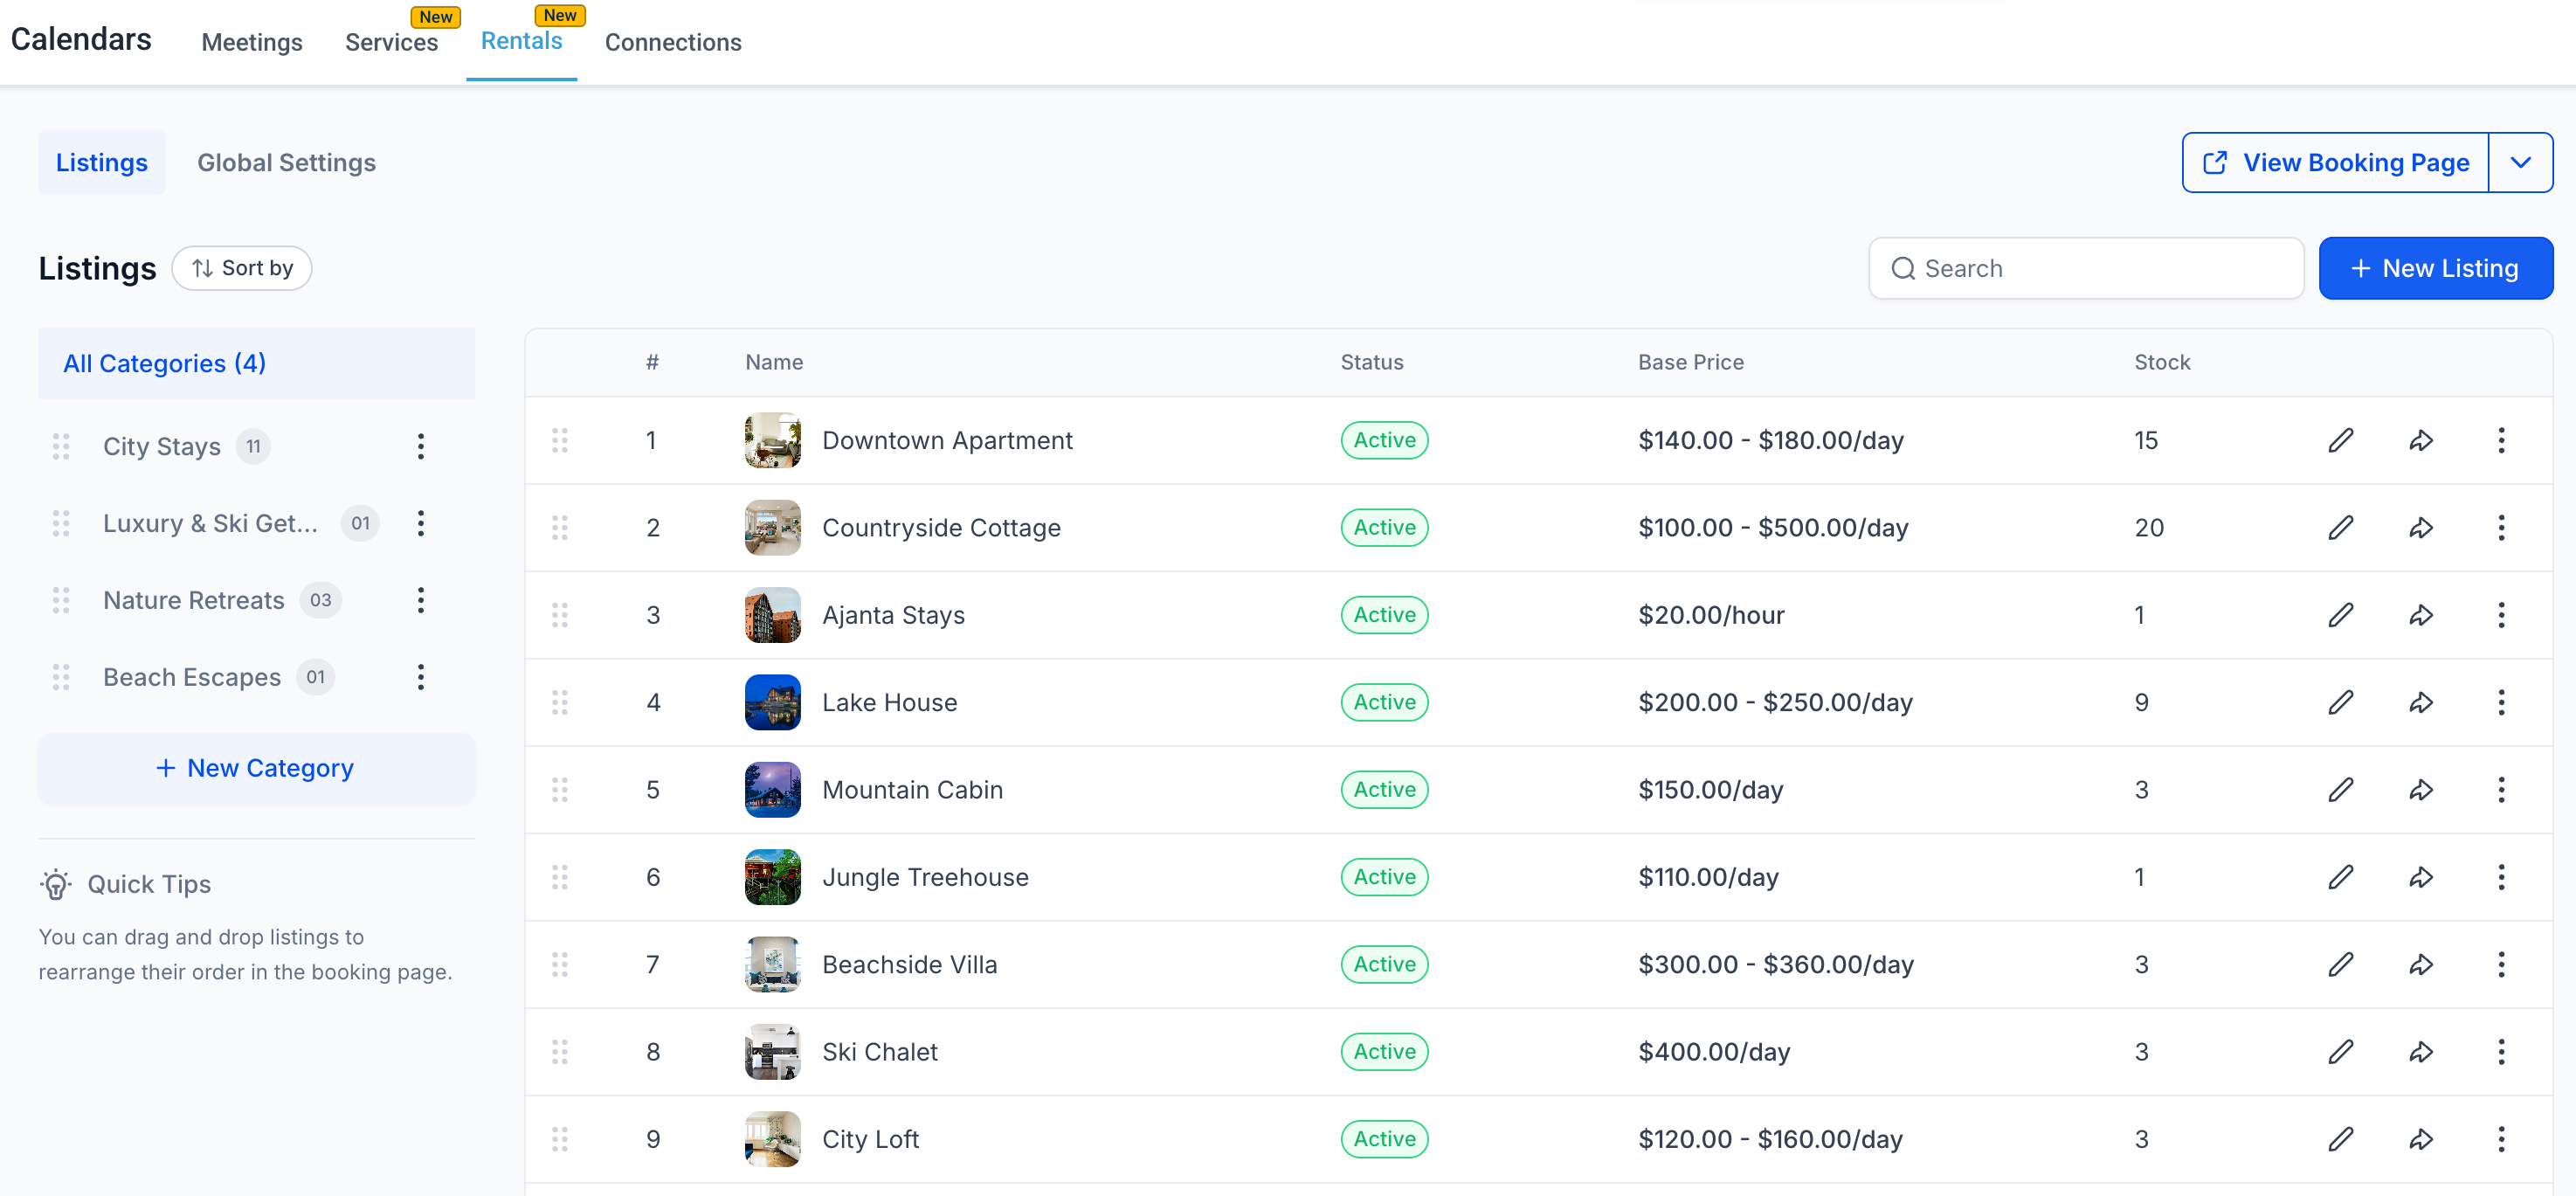This screenshot has width=2576, height=1196.
Task: Open the kebab menu for Countryside Cottage row
Action: click(x=2501, y=527)
